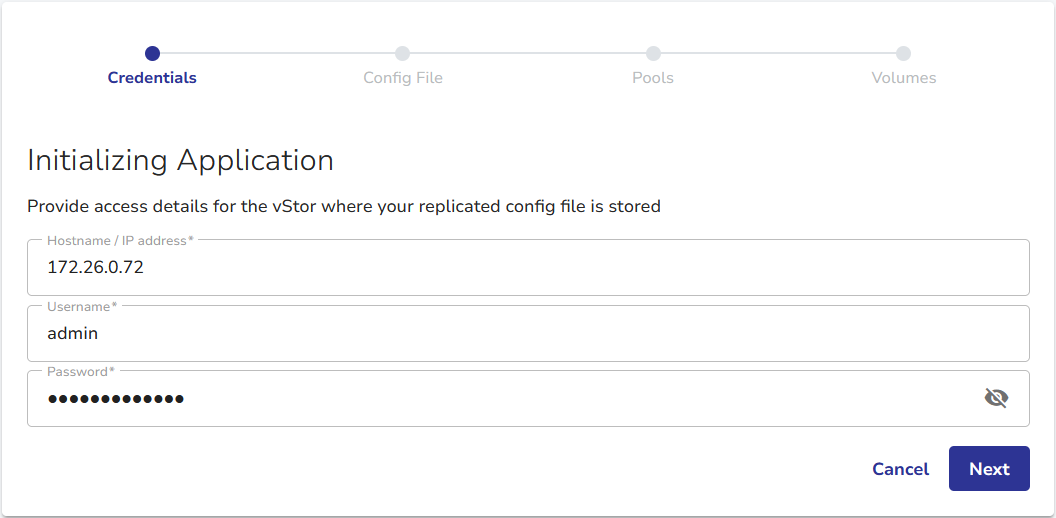
Task: Click the Credentials step circle indicator
Action: coord(152,53)
